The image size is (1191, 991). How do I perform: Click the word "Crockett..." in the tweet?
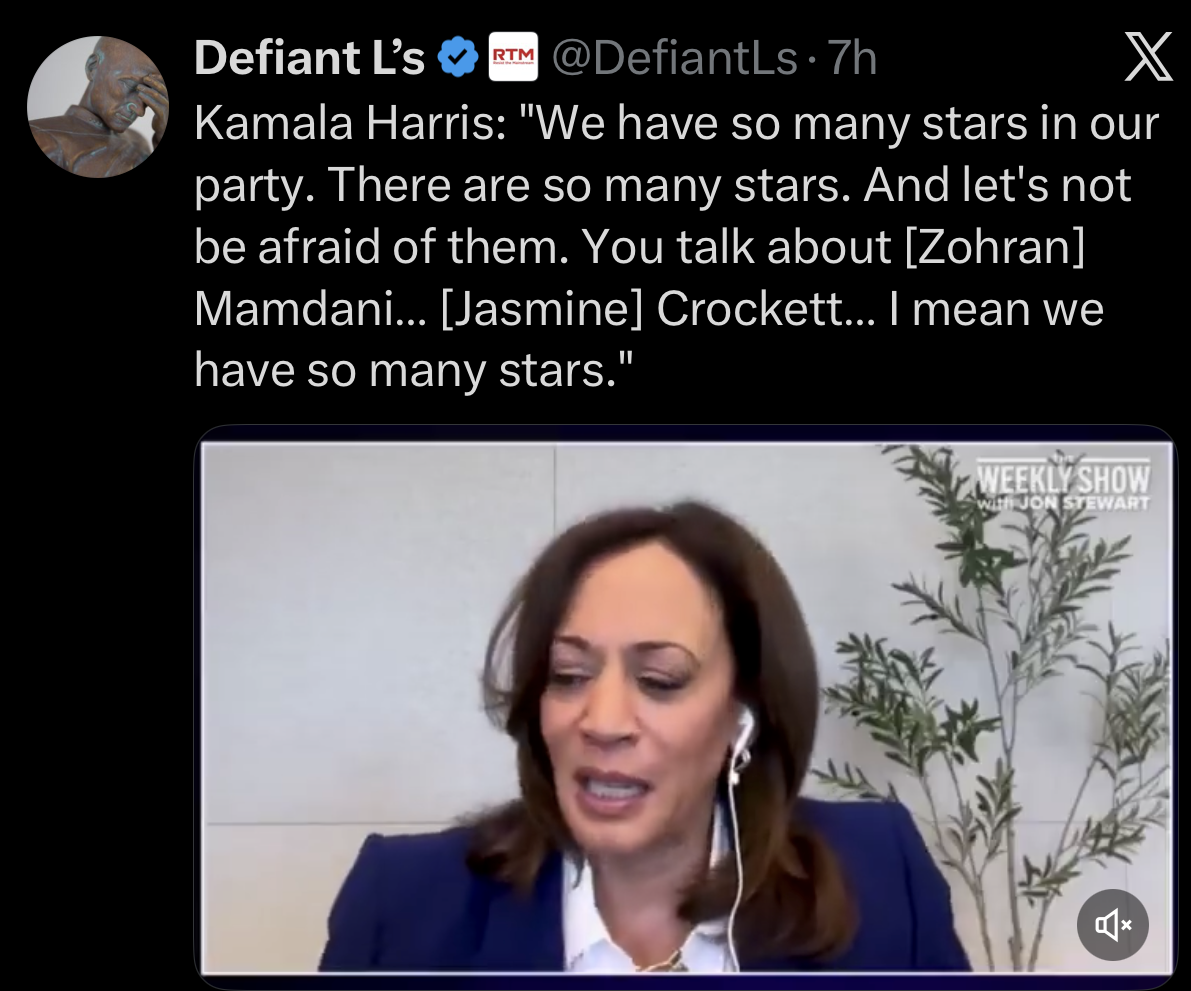point(764,309)
